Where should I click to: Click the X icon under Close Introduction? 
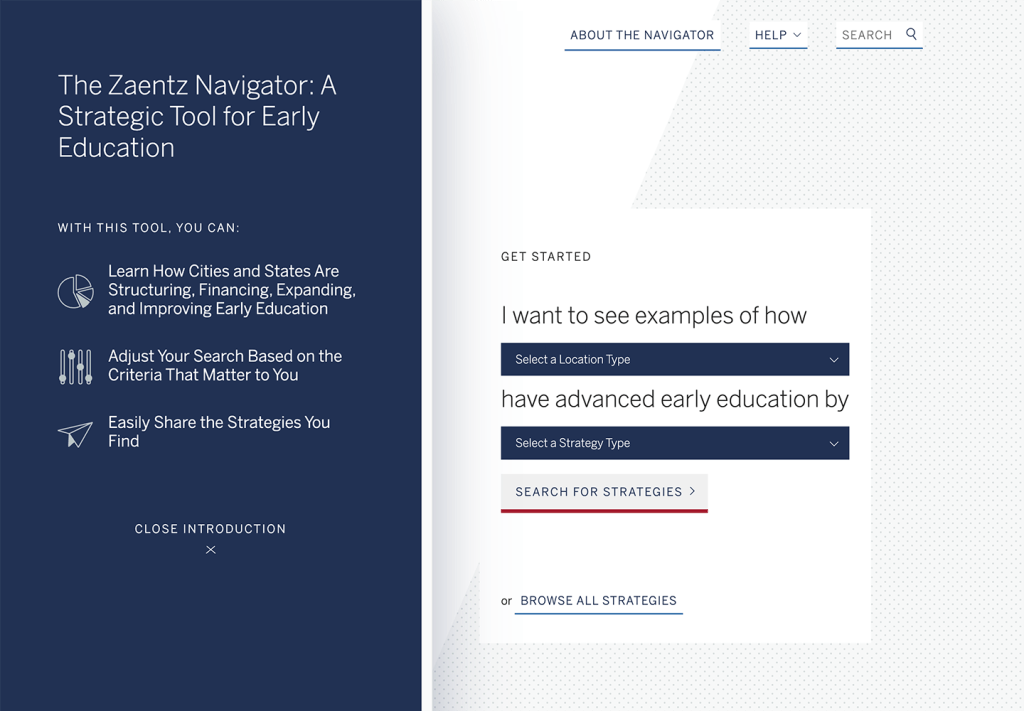click(211, 550)
